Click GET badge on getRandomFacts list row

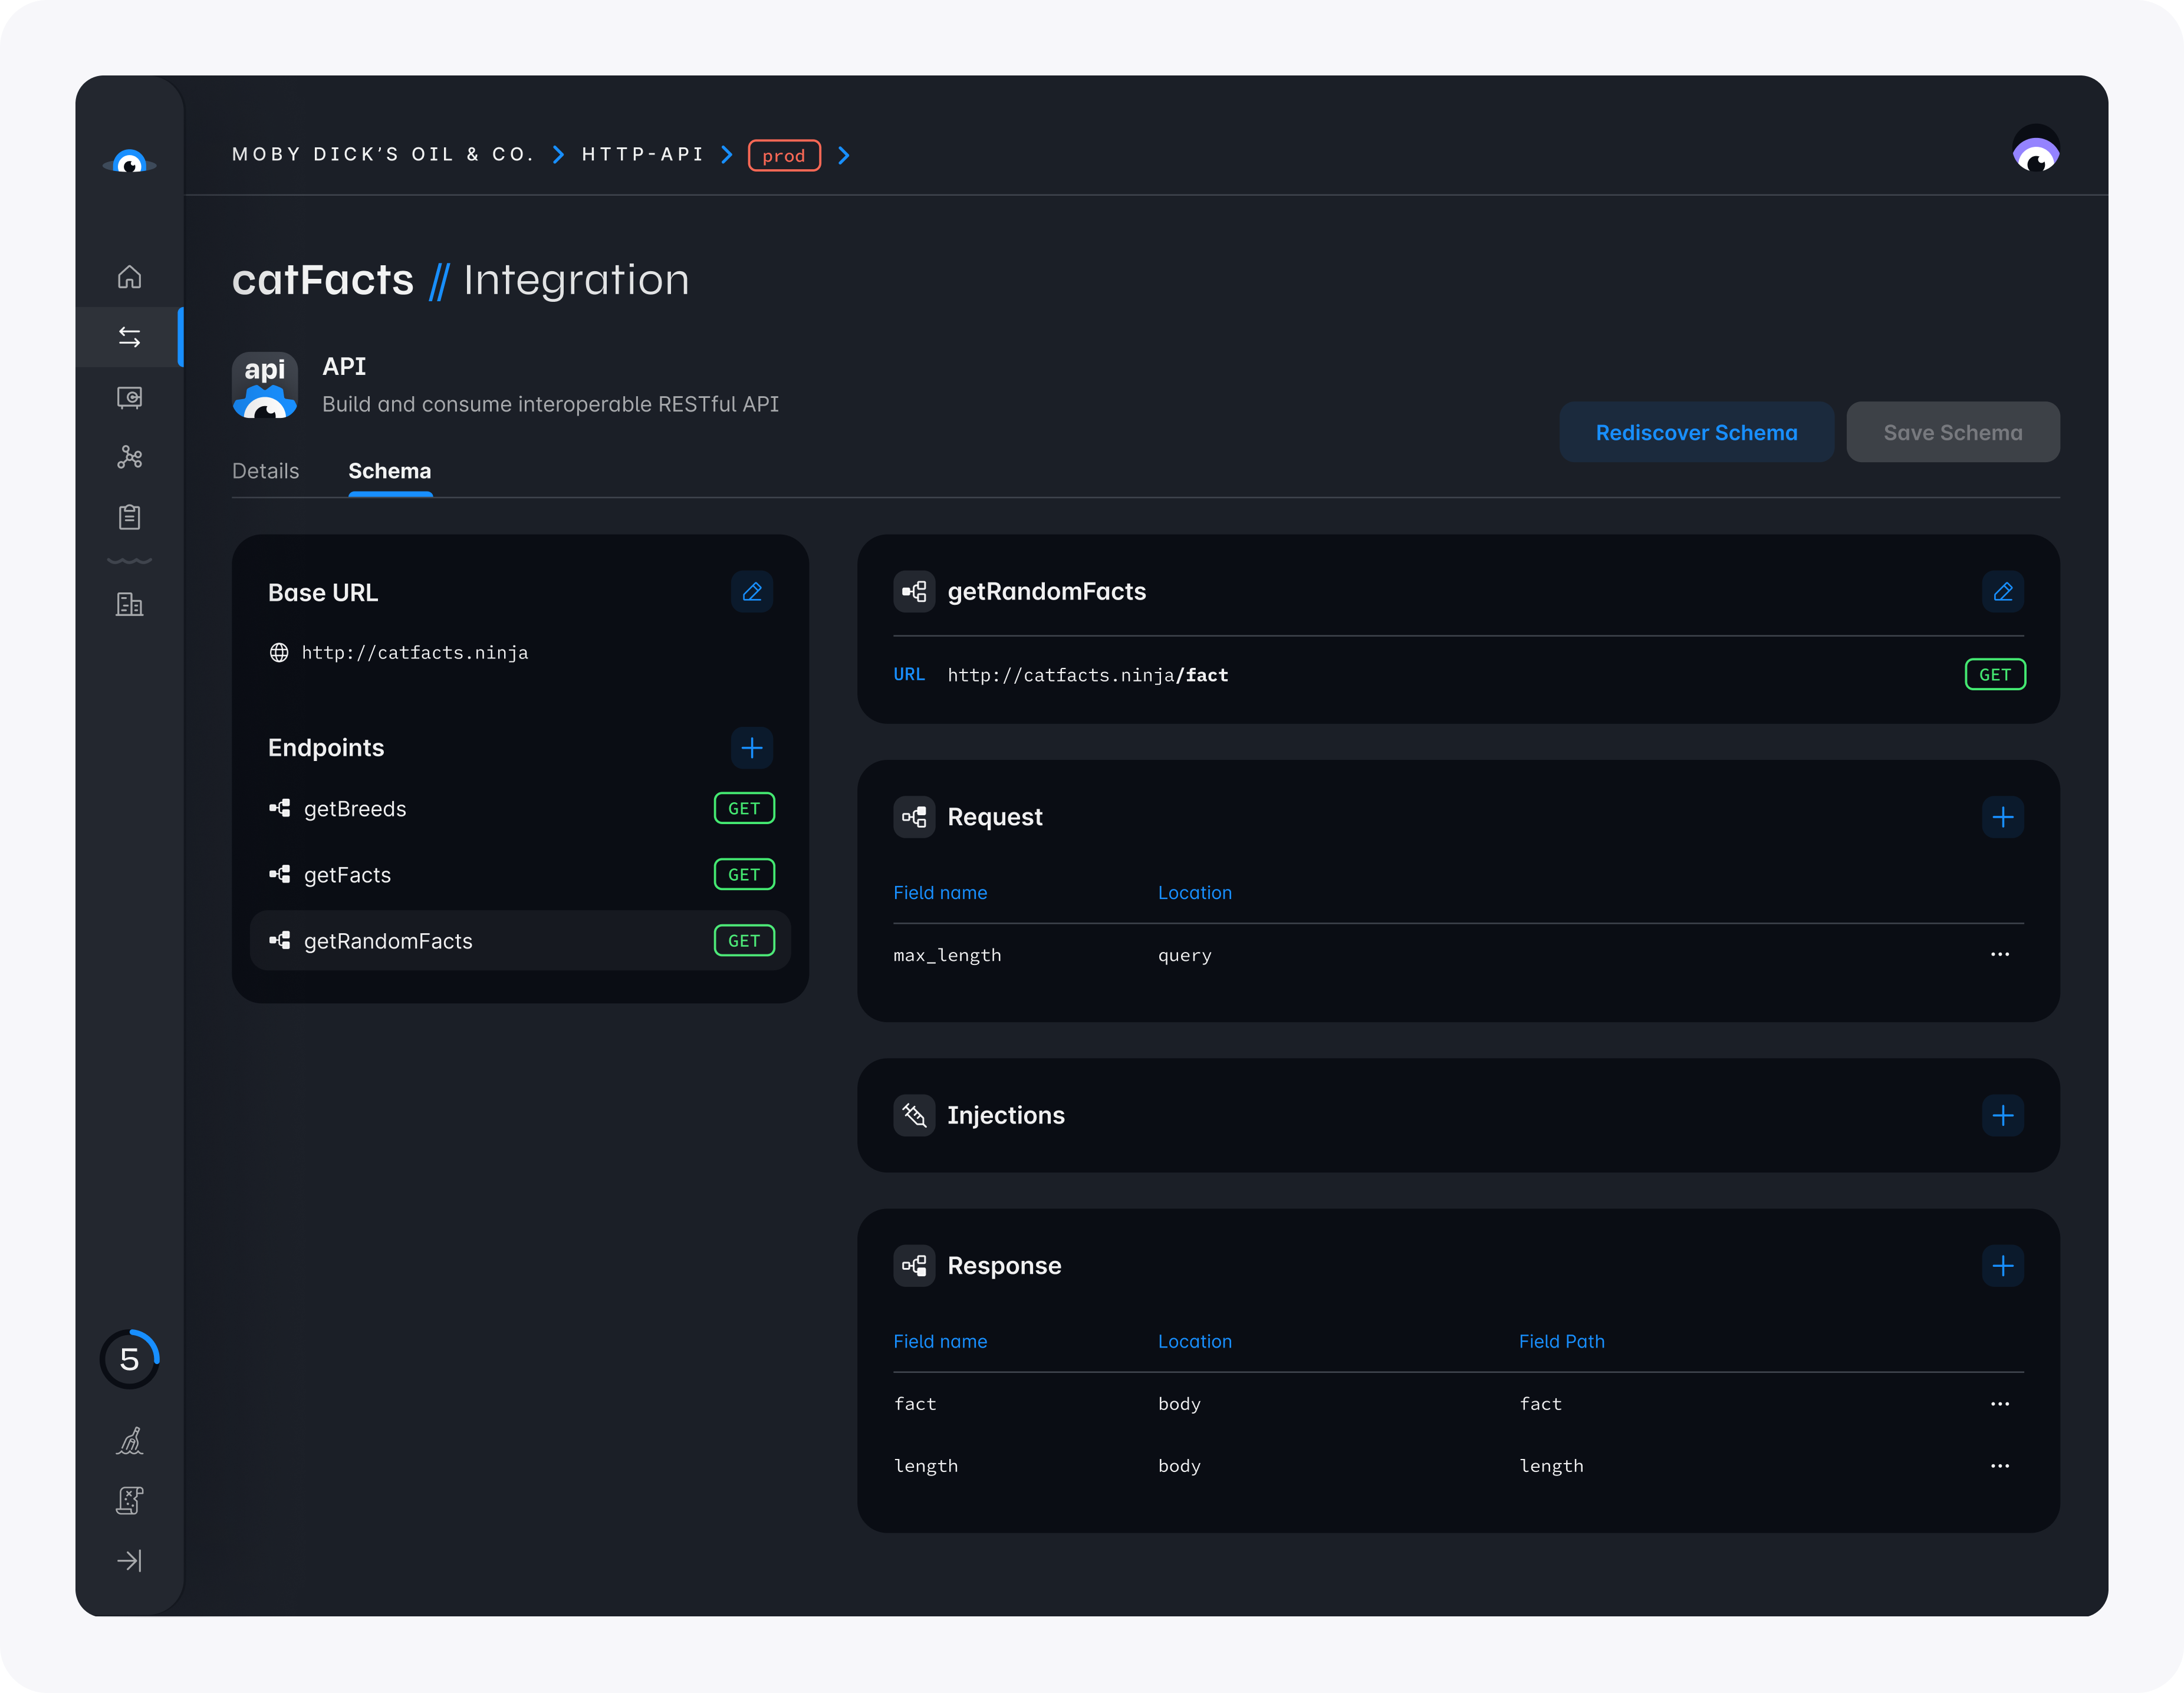744,940
